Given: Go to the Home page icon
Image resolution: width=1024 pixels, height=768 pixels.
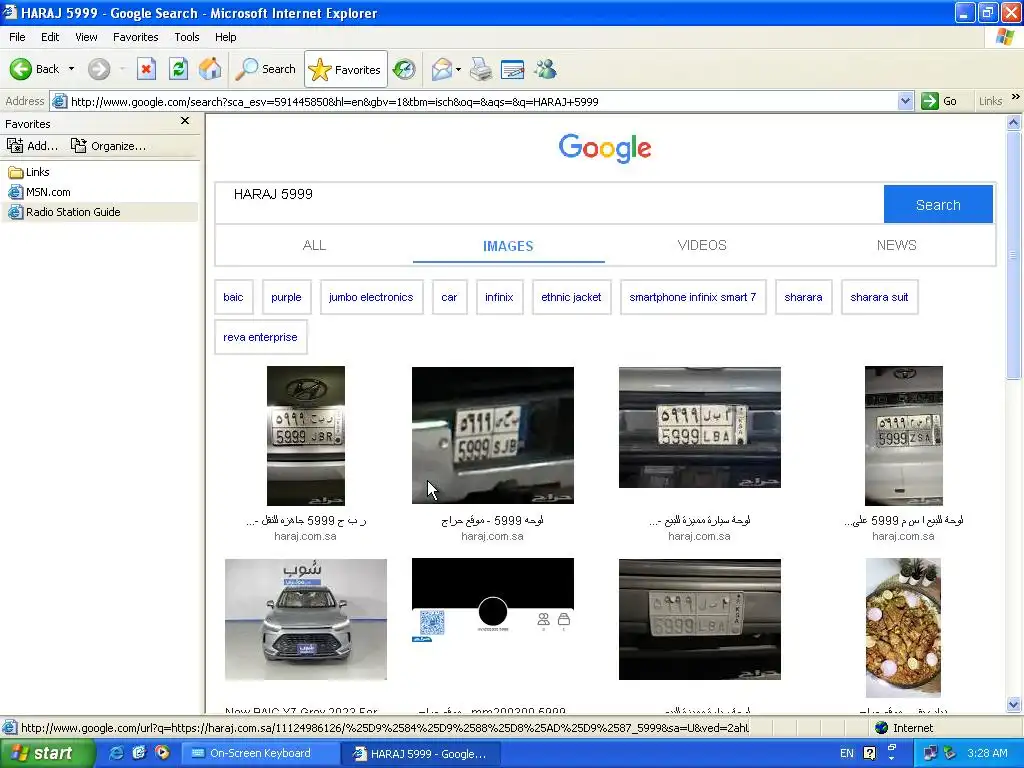Looking at the screenshot, I should click(210, 69).
